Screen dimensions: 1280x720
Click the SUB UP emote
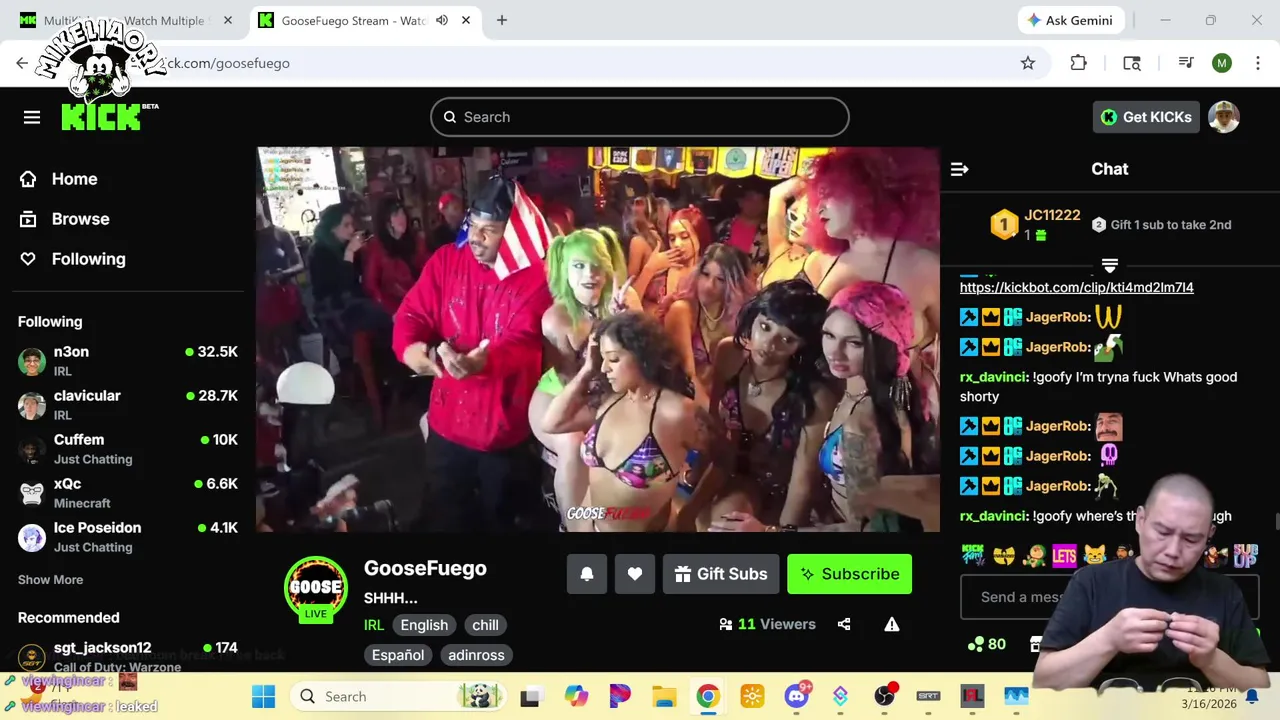pyautogui.click(x=1245, y=555)
